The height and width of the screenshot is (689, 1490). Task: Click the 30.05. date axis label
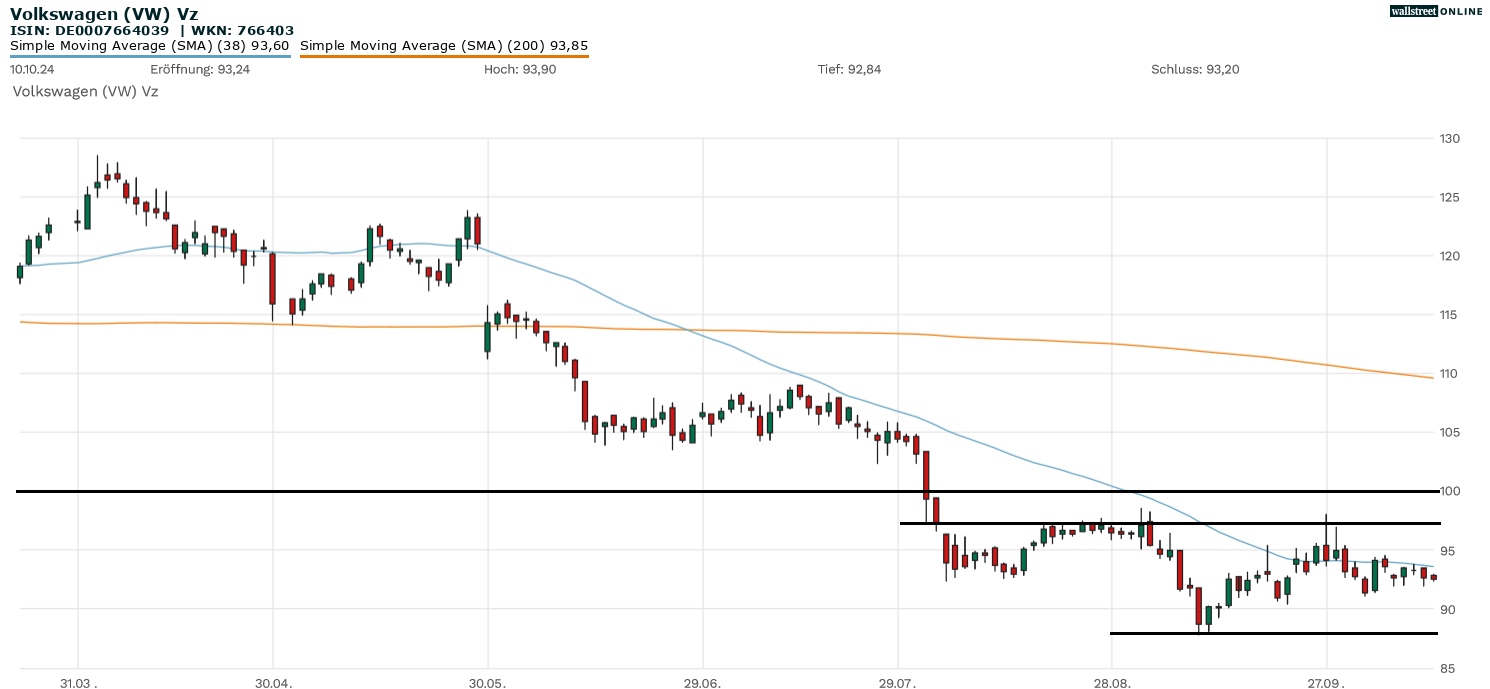coord(487,682)
